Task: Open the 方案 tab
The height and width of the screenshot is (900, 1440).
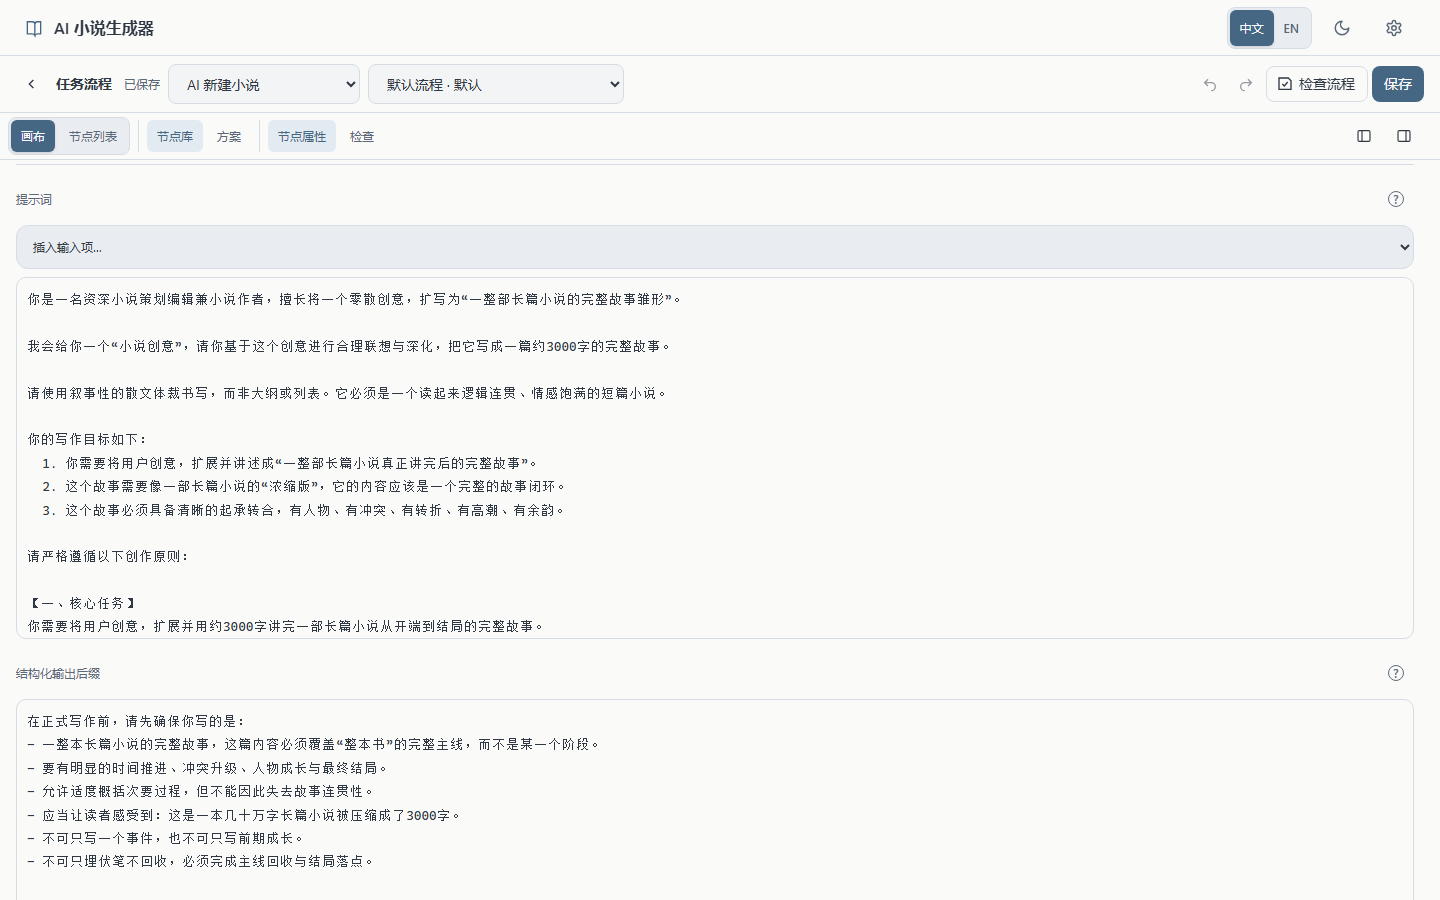Action: click(229, 136)
